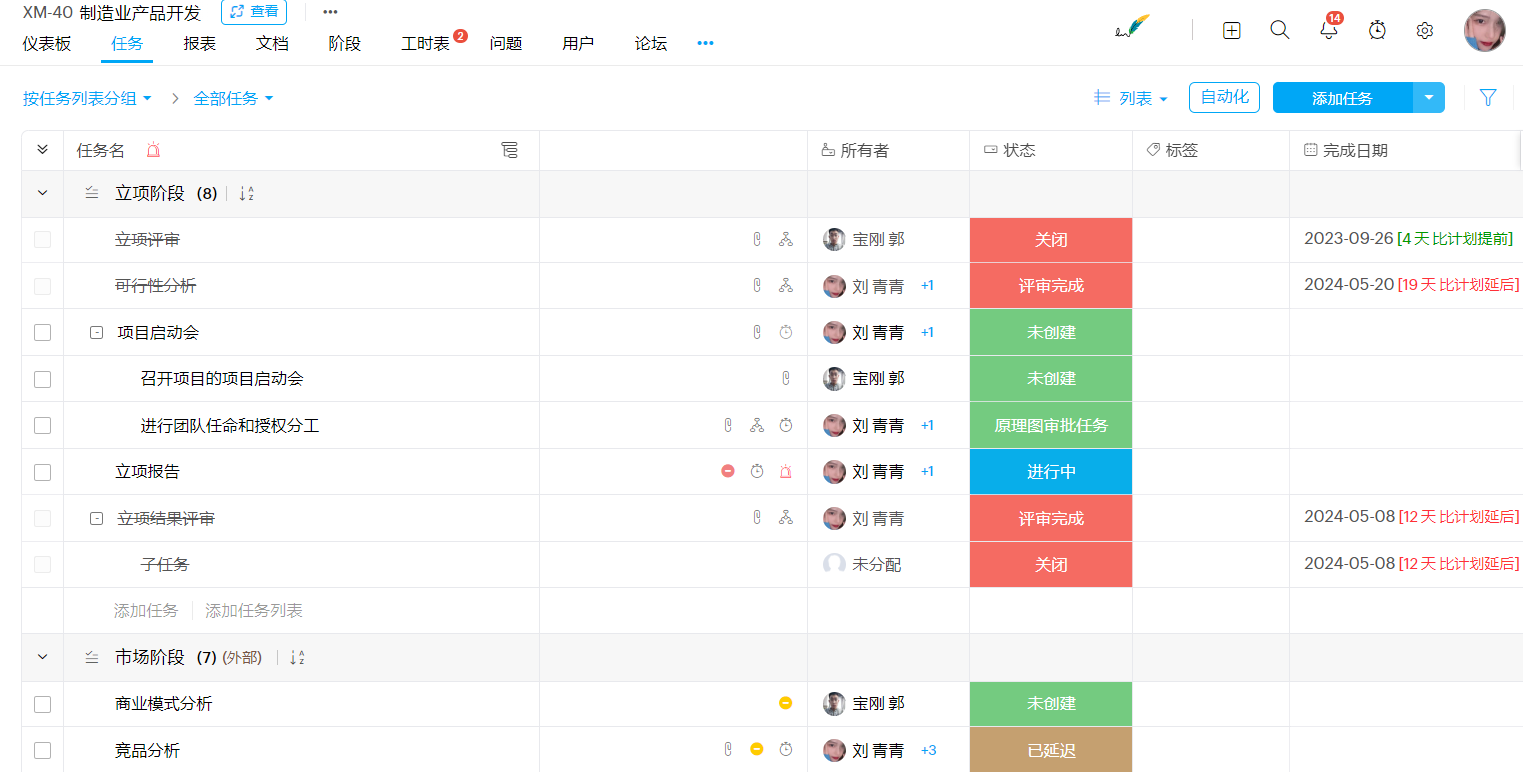Click red priority icon in 立项报告 row
This screenshot has width=1523, height=772.
click(728, 471)
